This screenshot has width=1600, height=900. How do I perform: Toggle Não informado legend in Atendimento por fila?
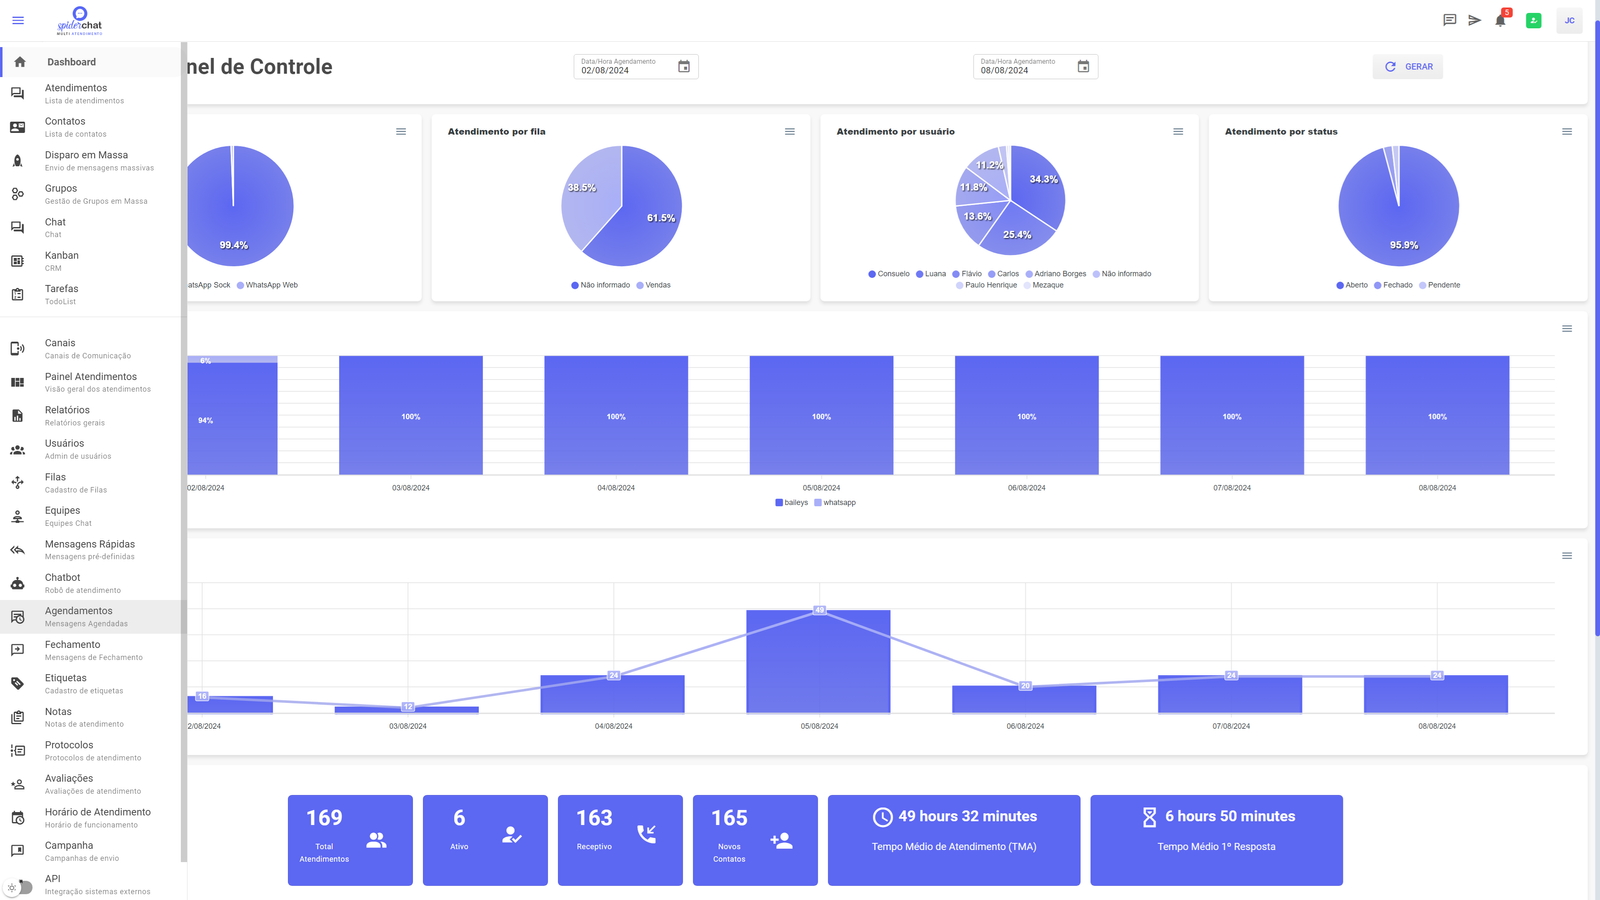601,285
